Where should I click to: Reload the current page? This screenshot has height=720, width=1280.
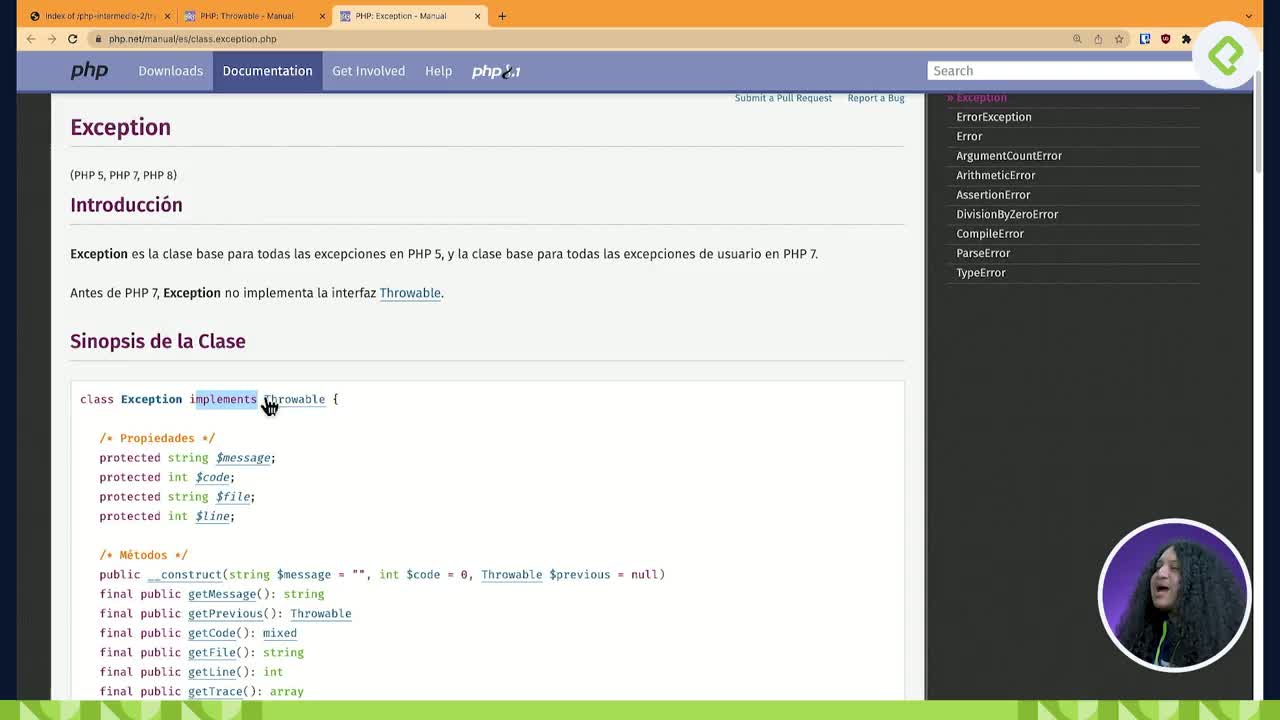[x=73, y=39]
